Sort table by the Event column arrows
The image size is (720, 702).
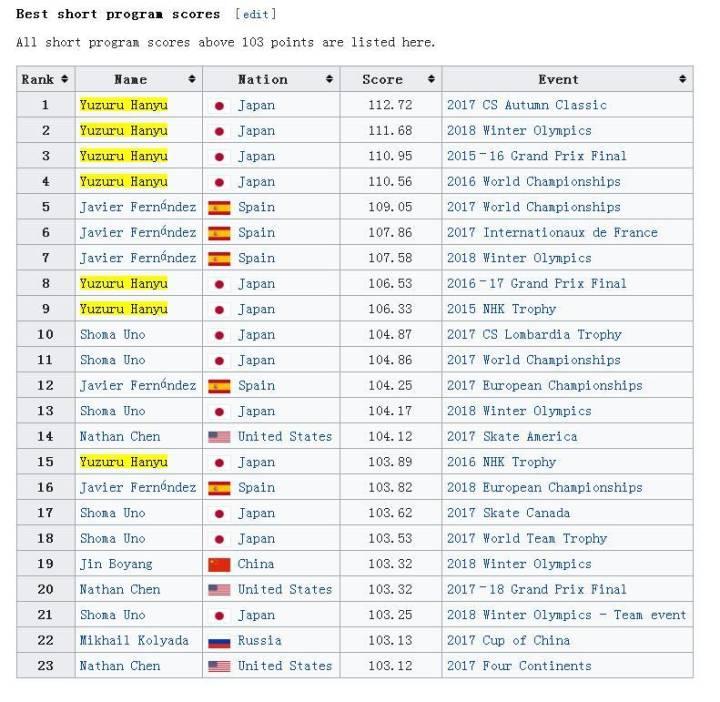pos(683,79)
